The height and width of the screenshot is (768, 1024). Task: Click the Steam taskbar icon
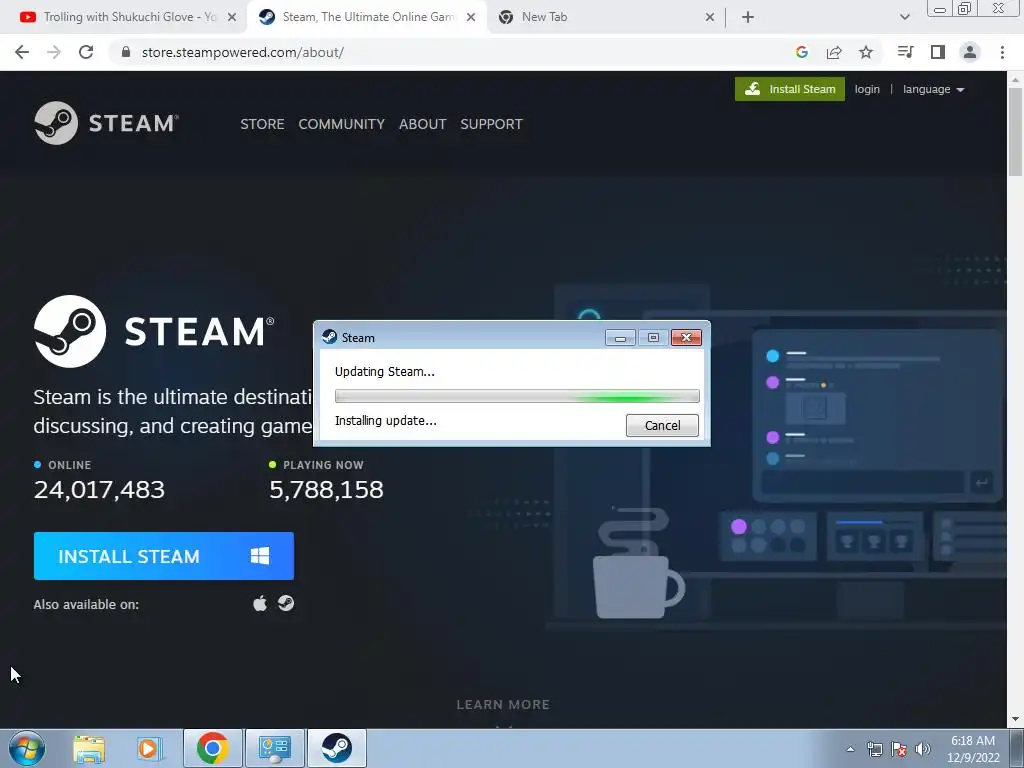(337, 748)
